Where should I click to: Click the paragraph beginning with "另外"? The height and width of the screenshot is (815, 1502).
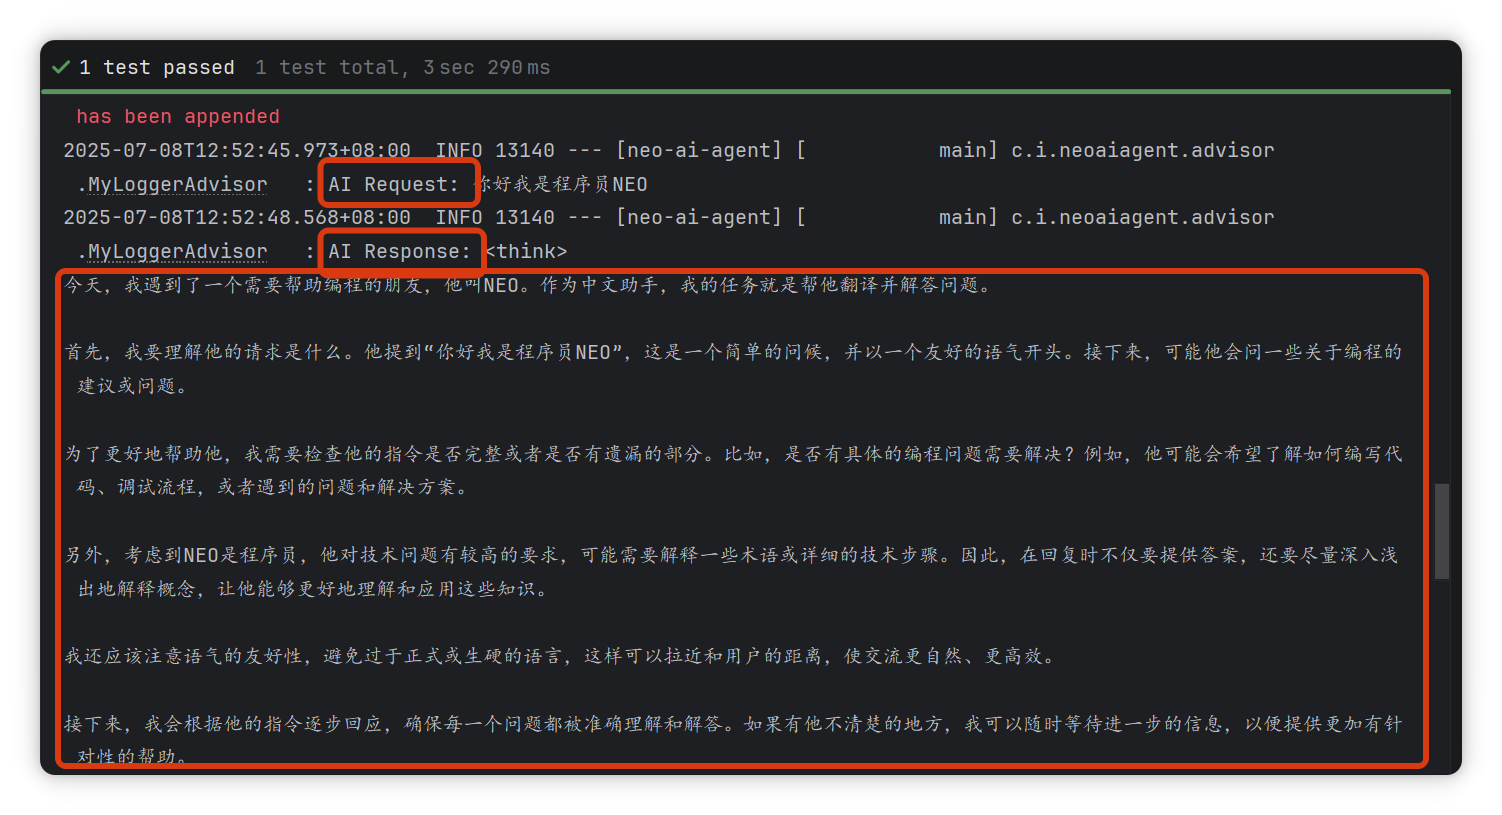(732, 555)
